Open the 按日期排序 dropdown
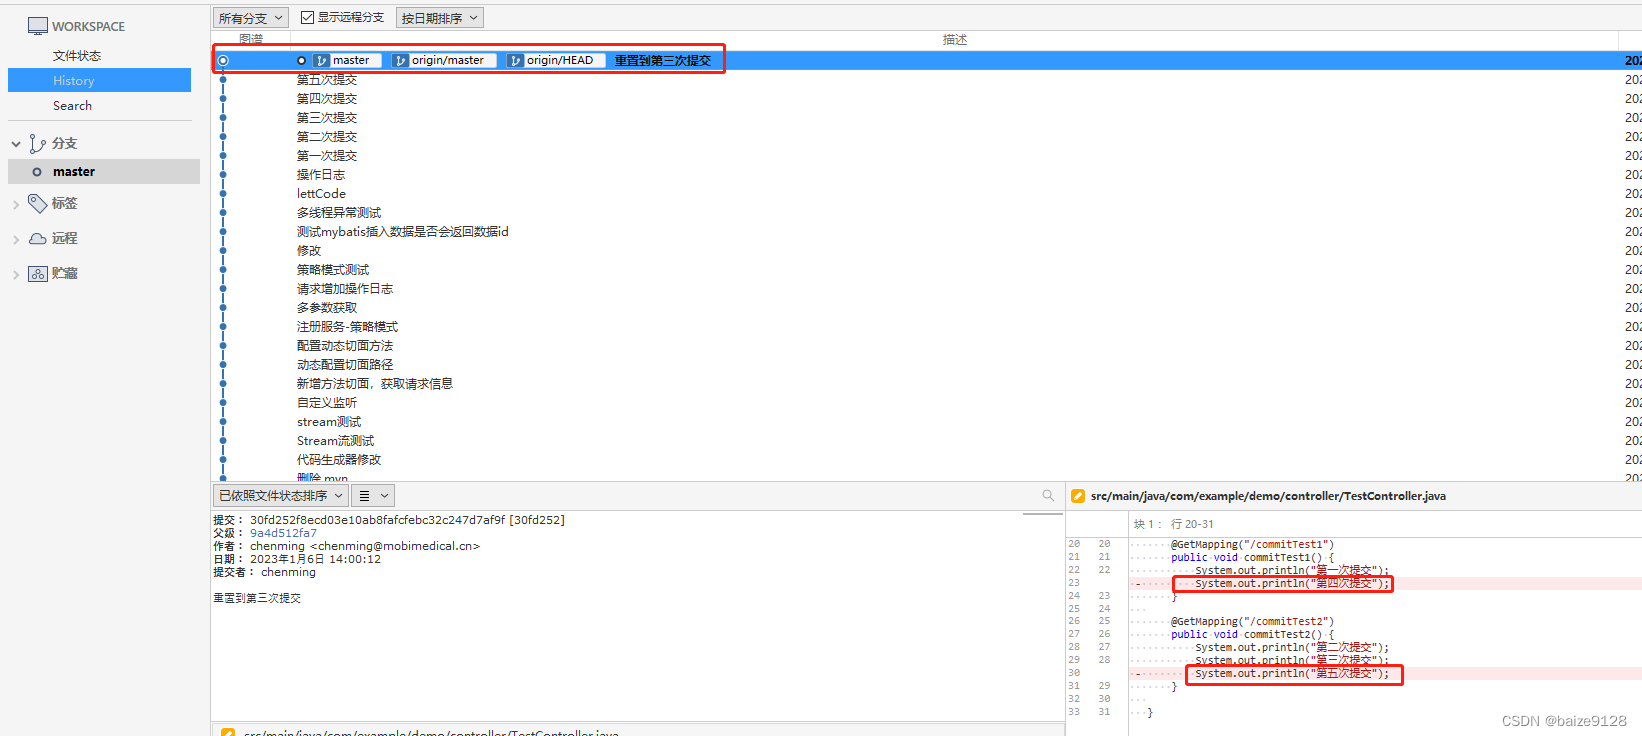The image size is (1642, 736). [x=440, y=18]
